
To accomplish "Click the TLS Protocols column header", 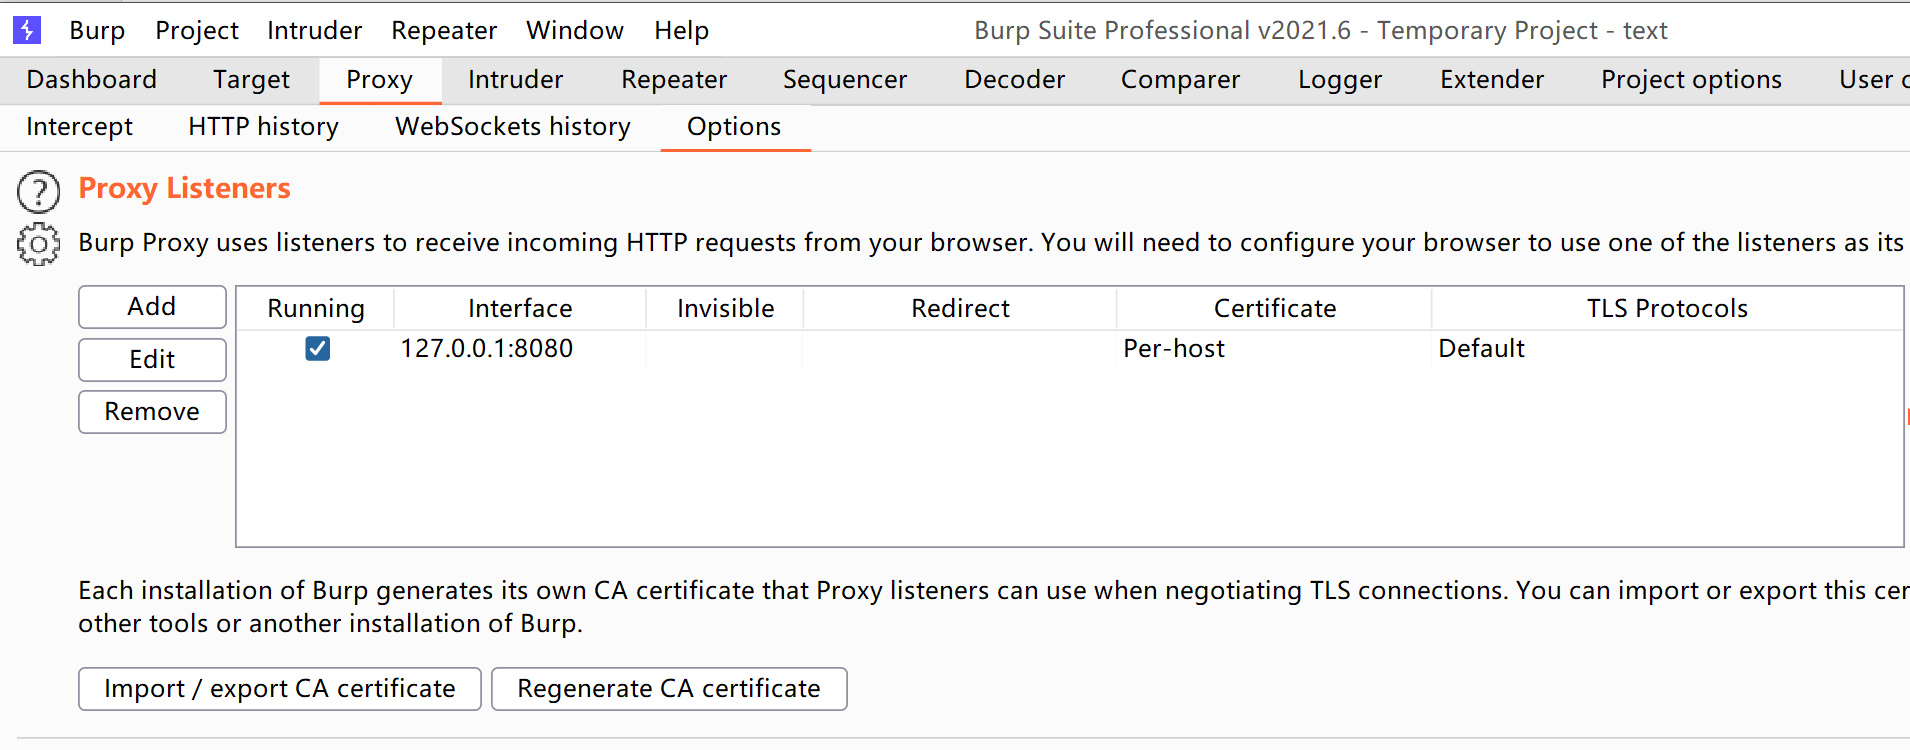I will coord(1667,309).
